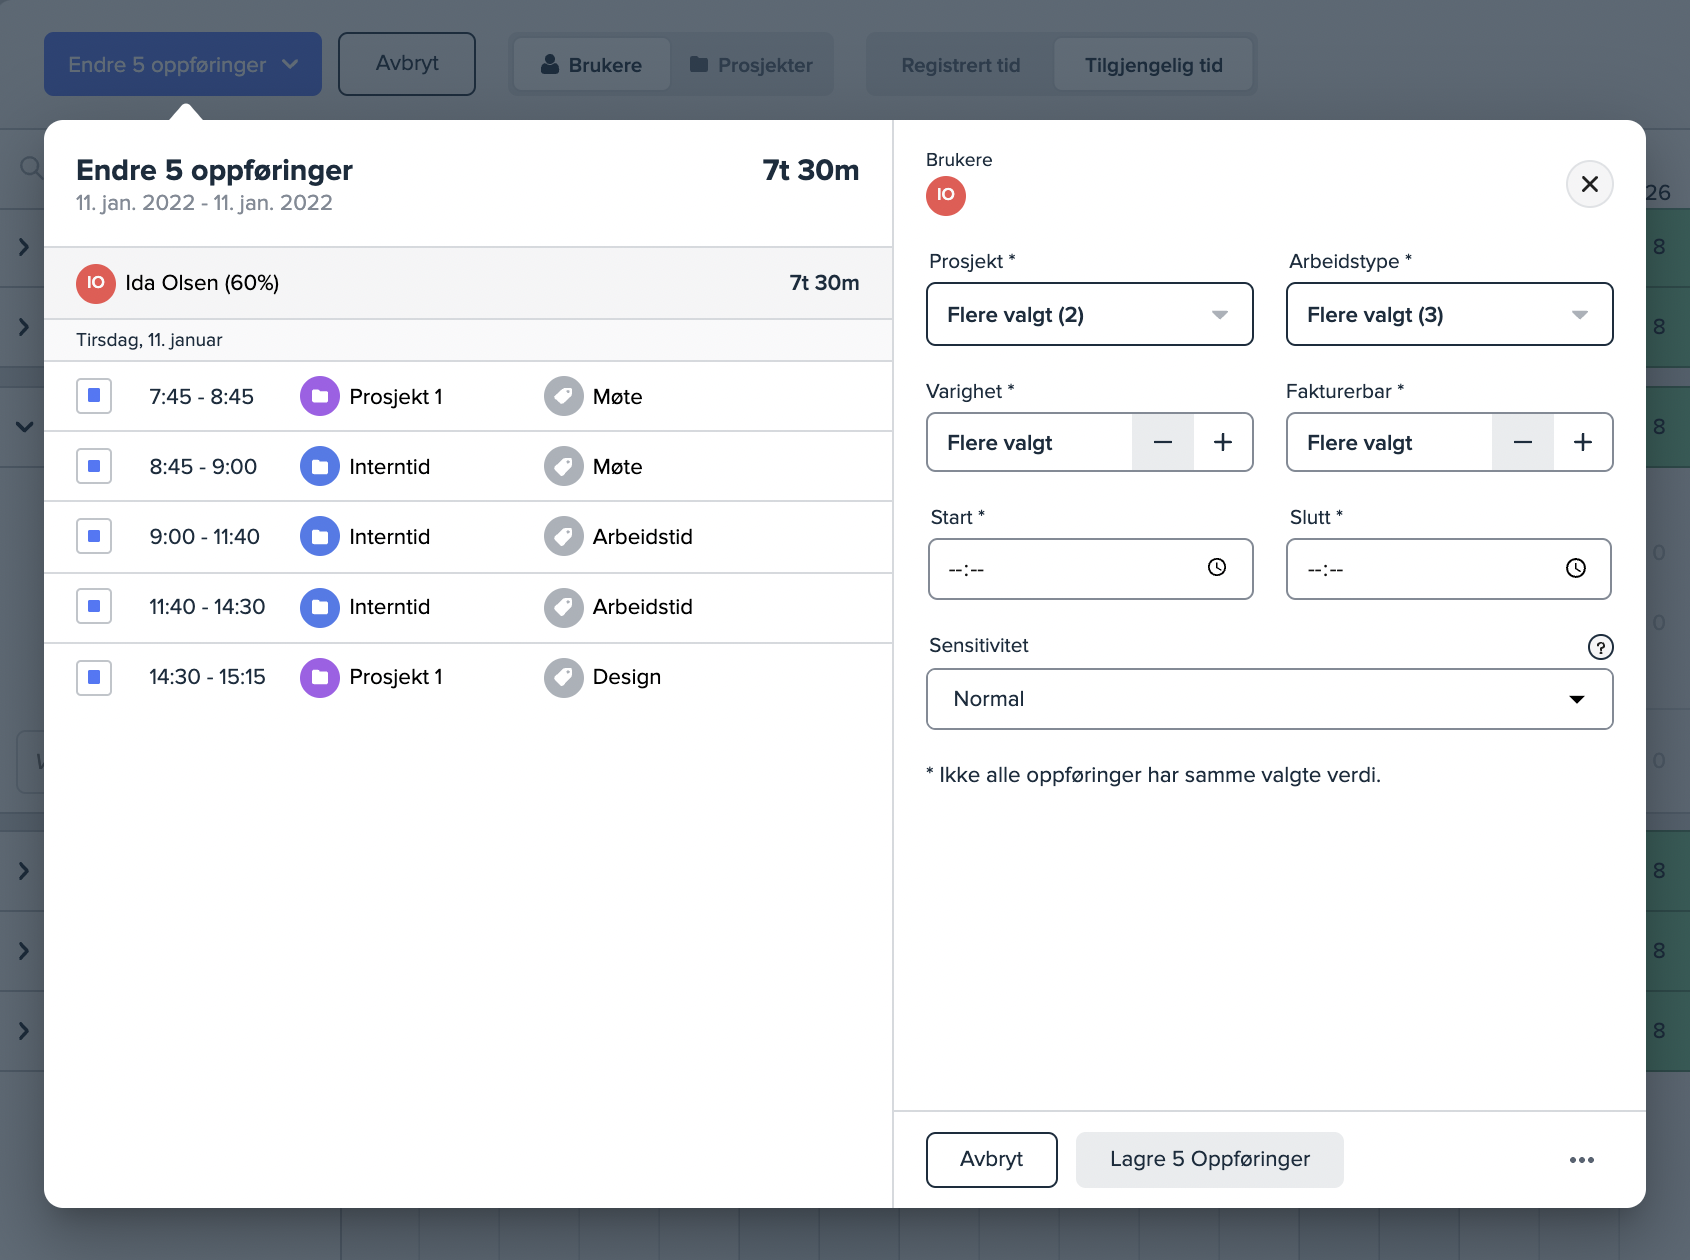1690x1260 pixels.
Task: Click the clock icon in Start field
Action: pos(1216,568)
